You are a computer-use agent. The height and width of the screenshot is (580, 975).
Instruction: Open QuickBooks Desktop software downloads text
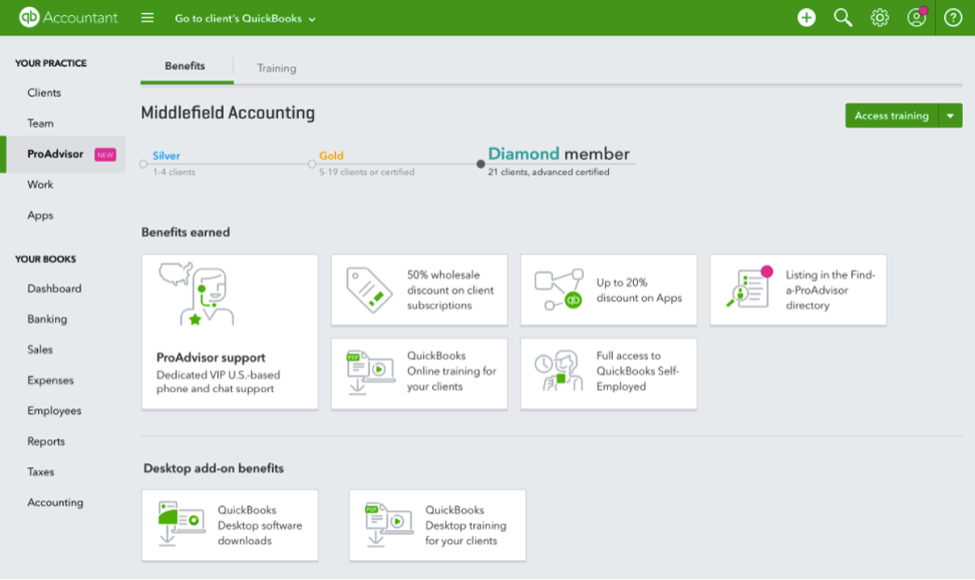click(x=259, y=525)
